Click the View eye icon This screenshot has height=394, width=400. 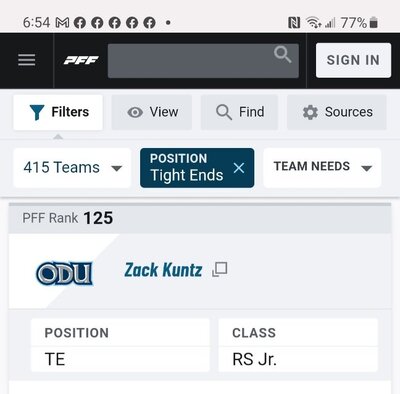pos(135,112)
